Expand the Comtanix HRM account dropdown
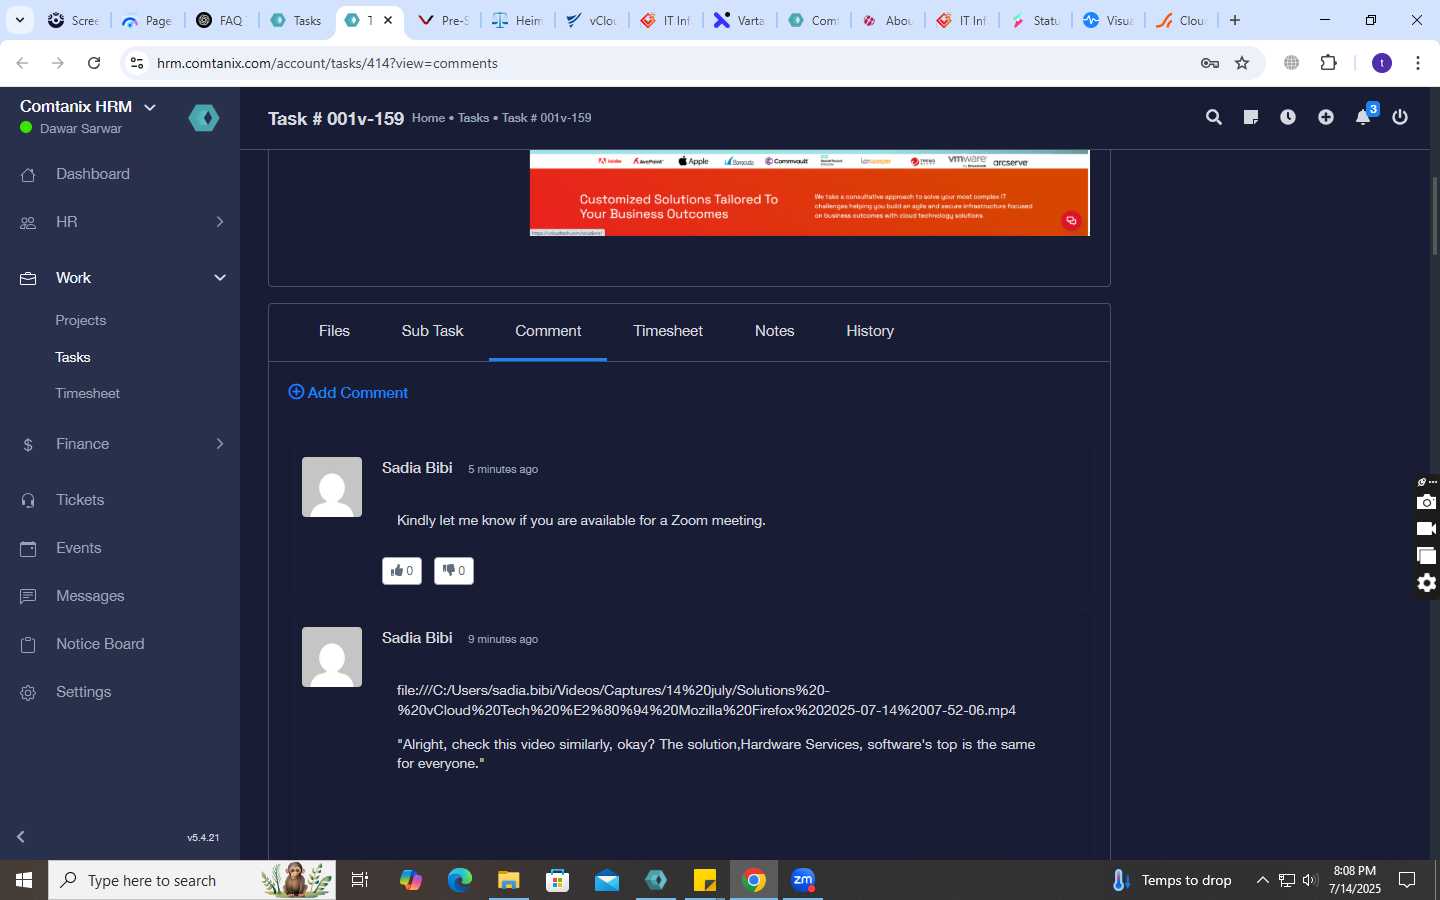This screenshot has width=1440, height=900. [150, 107]
